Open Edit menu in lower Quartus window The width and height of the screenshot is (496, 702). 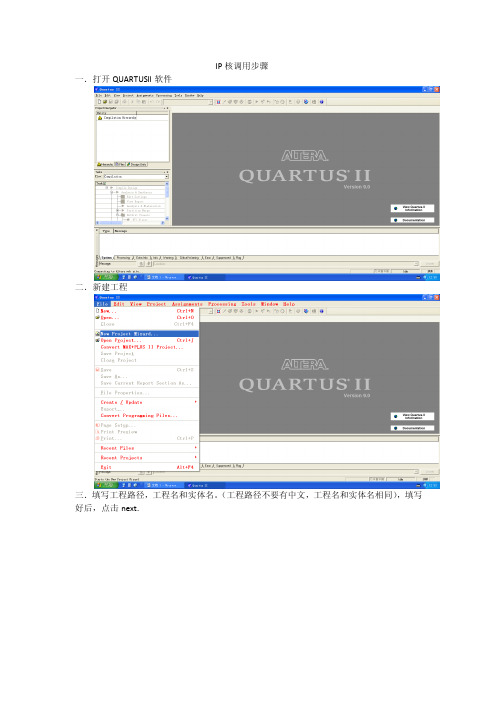point(119,304)
